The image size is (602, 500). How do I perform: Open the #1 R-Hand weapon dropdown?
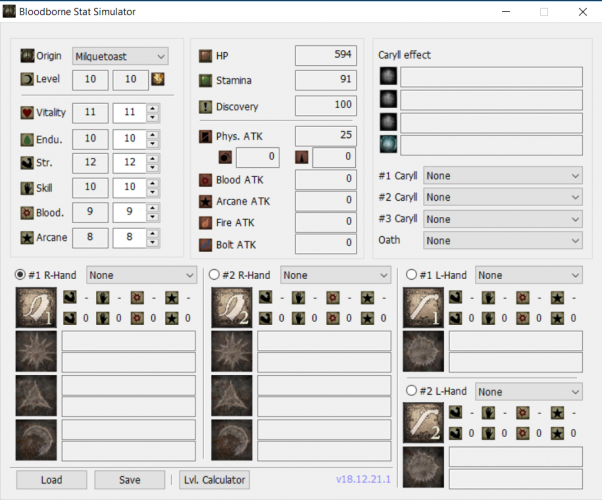coord(141,275)
